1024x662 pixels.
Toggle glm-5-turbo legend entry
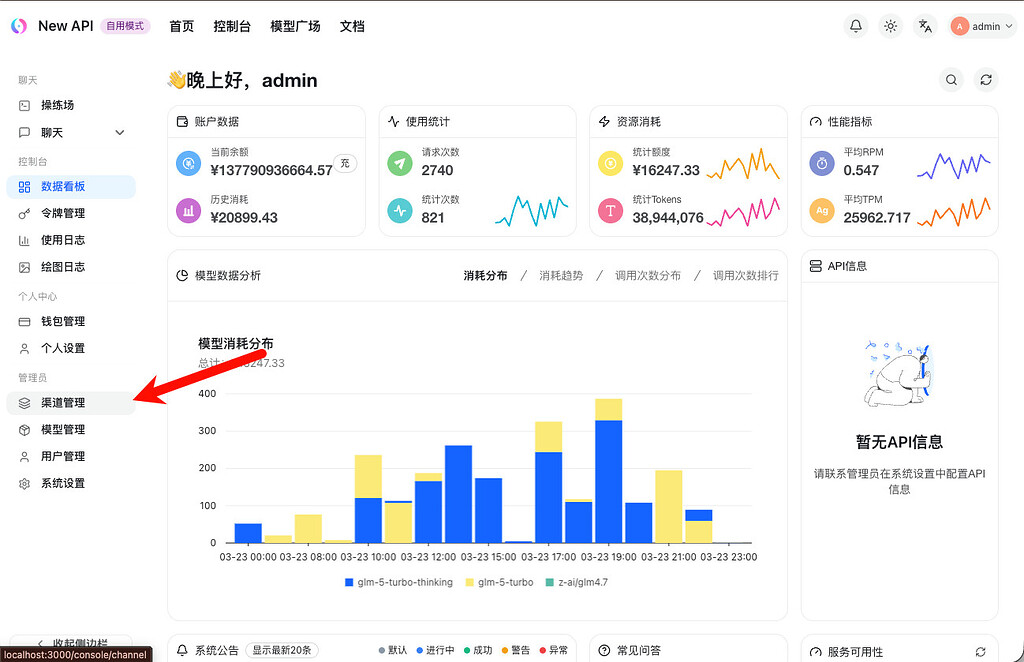click(500, 582)
